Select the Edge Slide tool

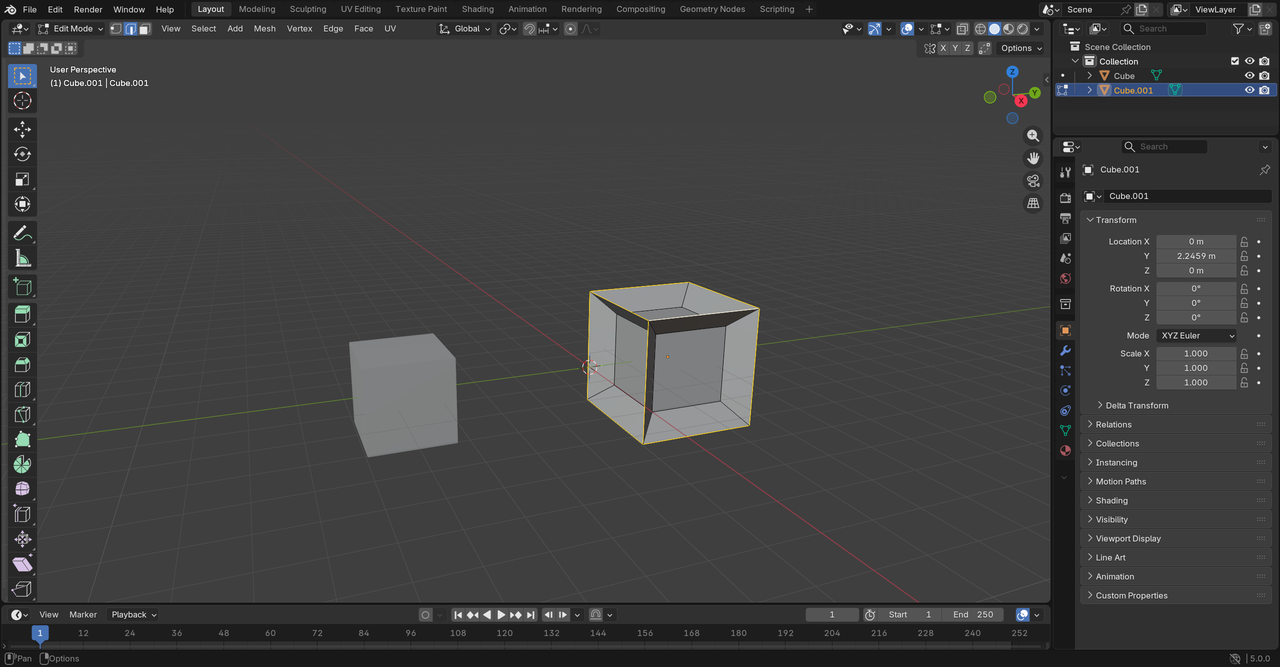22,514
